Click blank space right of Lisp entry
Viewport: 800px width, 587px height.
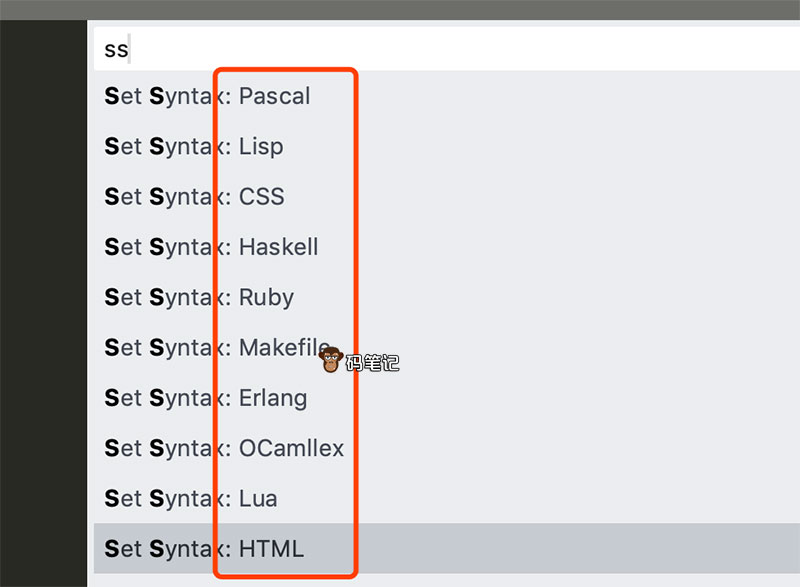550,146
